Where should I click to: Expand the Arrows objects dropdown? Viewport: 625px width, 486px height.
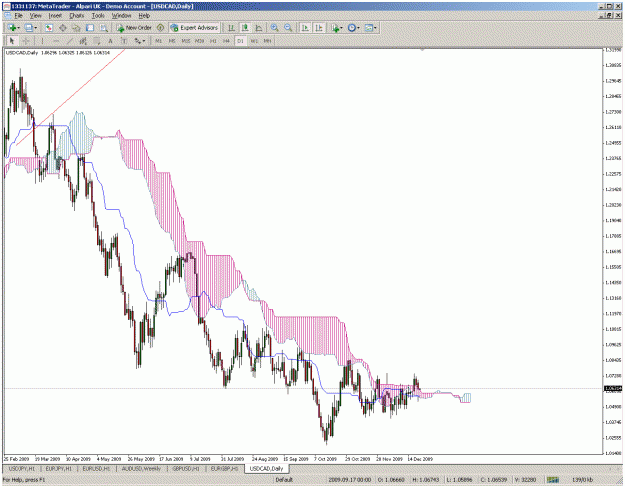pos(143,41)
